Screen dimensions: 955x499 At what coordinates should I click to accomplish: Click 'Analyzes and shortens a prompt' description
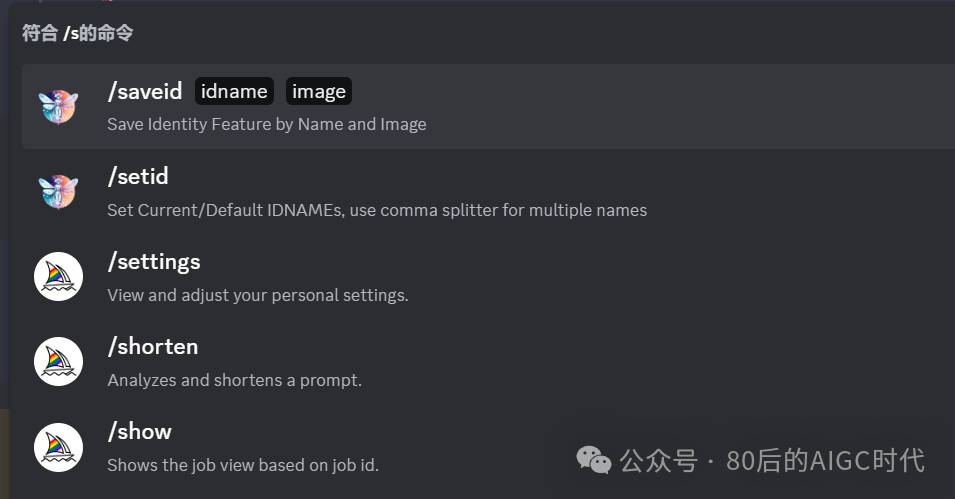[234, 380]
